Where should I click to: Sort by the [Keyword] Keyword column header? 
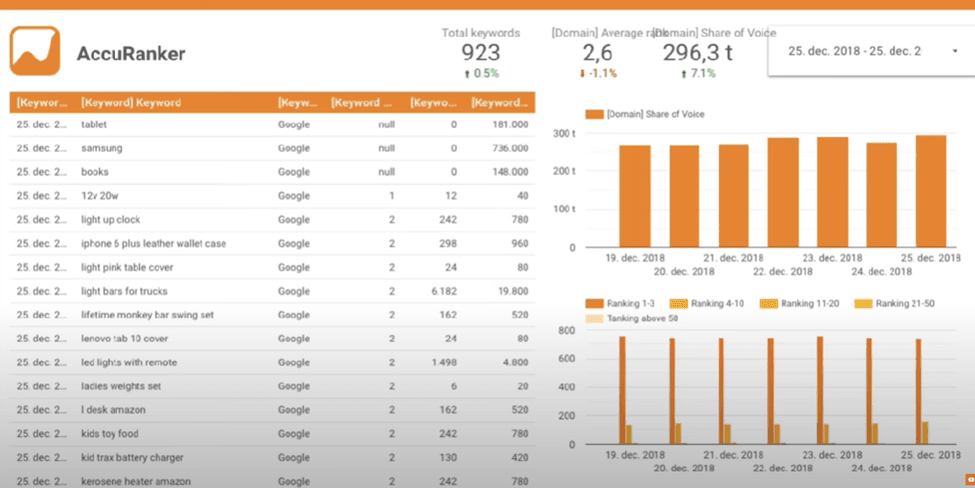pyautogui.click(x=131, y=103)
